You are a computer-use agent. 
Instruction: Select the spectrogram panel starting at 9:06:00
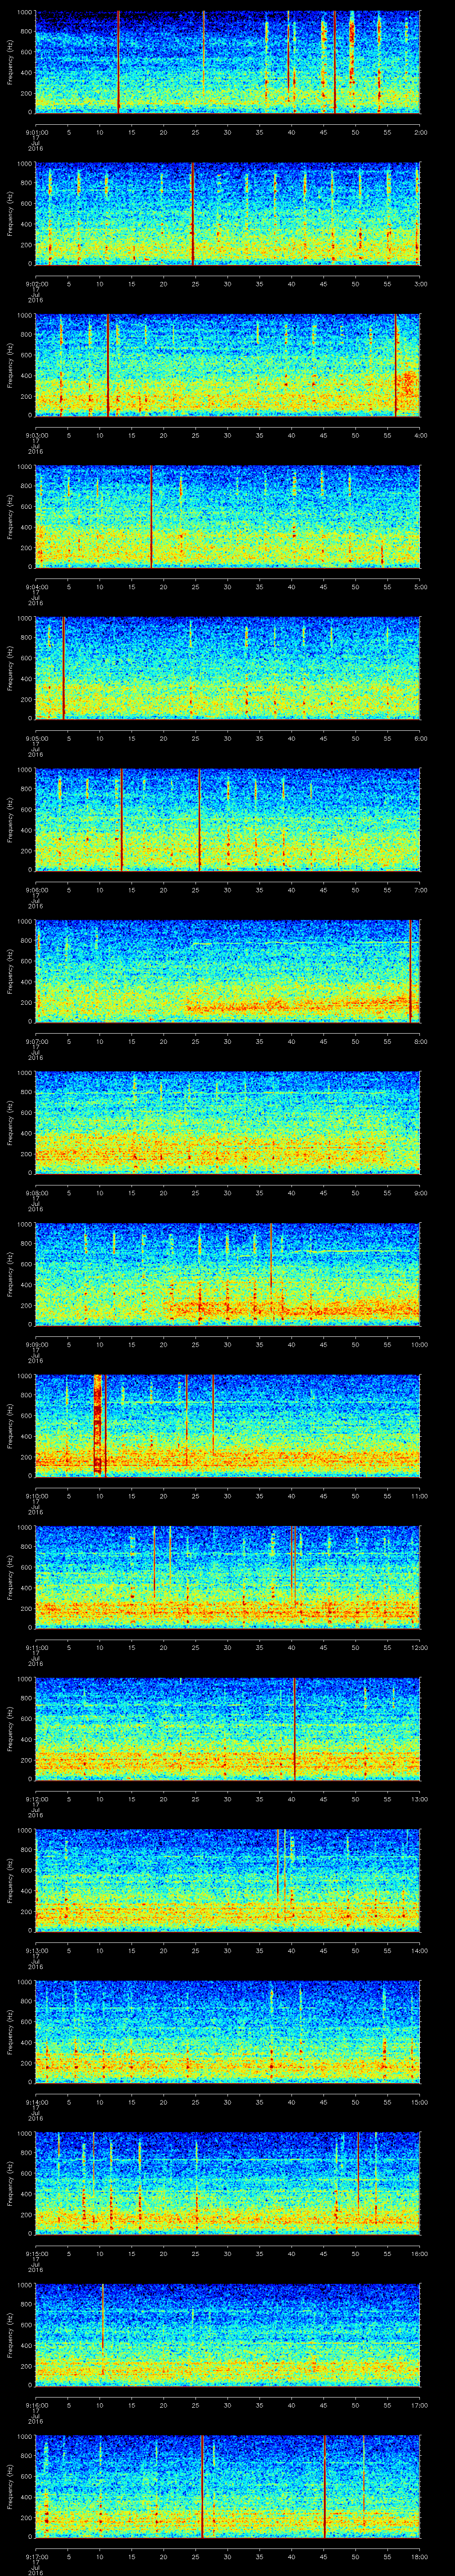coord(228,820)
